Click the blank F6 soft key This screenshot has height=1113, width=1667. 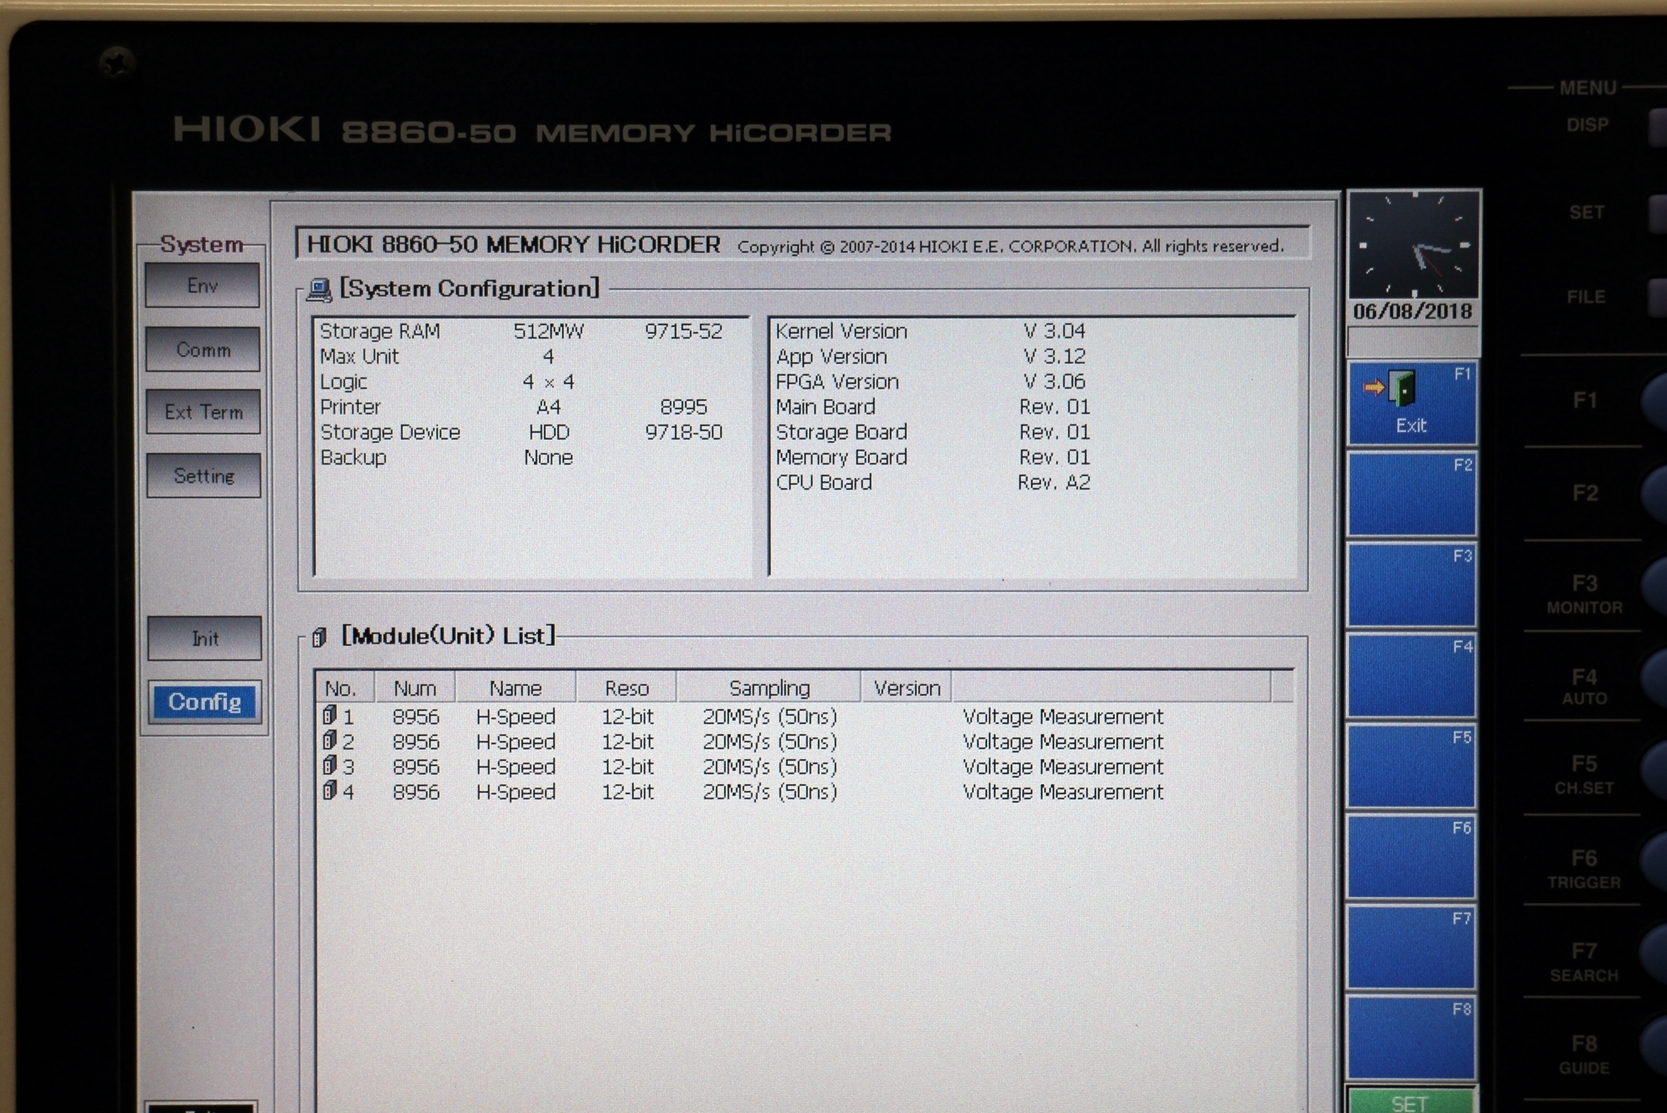[1412, 857]
